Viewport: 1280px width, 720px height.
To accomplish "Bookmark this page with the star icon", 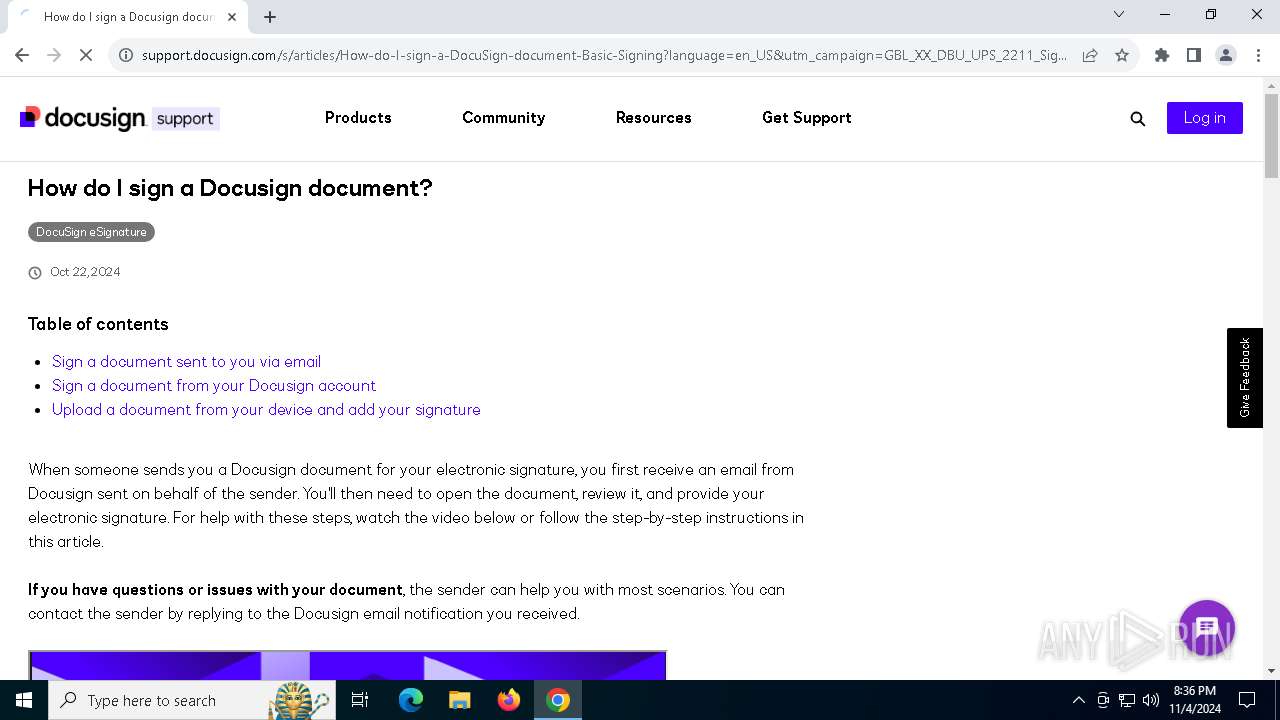I will (x=1122, y=55).
